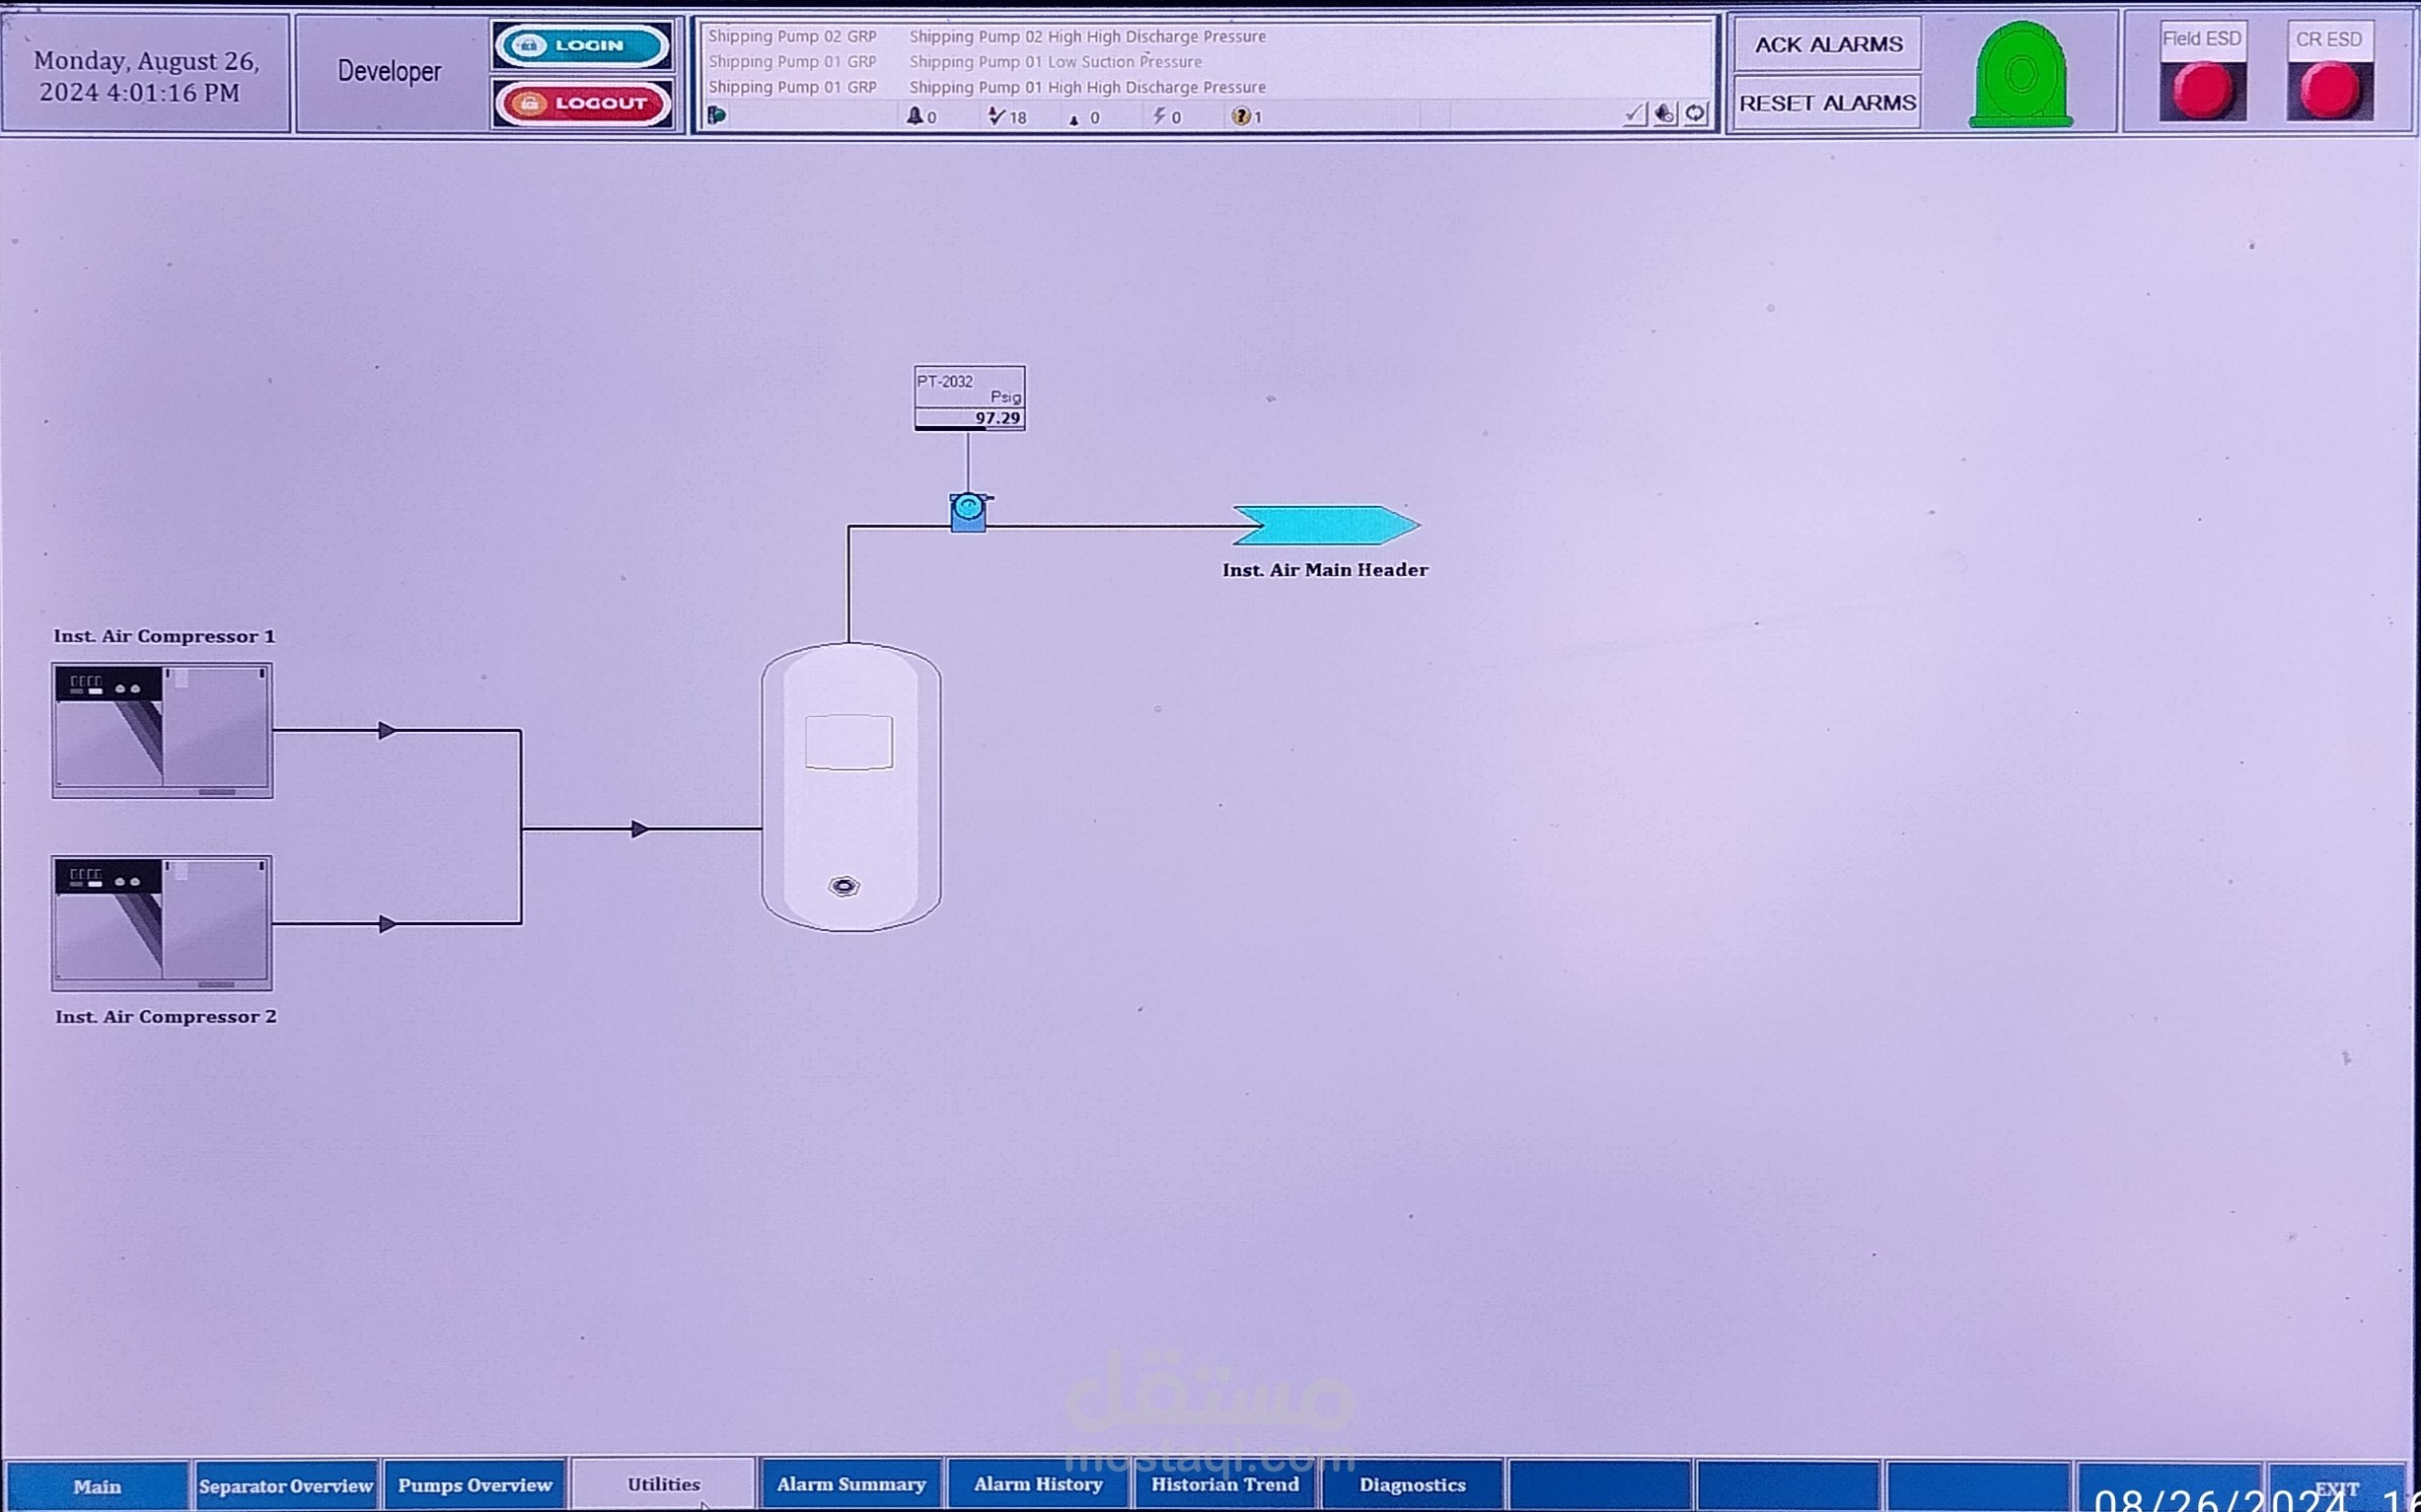This screenshot has width=2421, height=1512.
Task: Click the RESET ALARMS button
Action: (1828, 103)
